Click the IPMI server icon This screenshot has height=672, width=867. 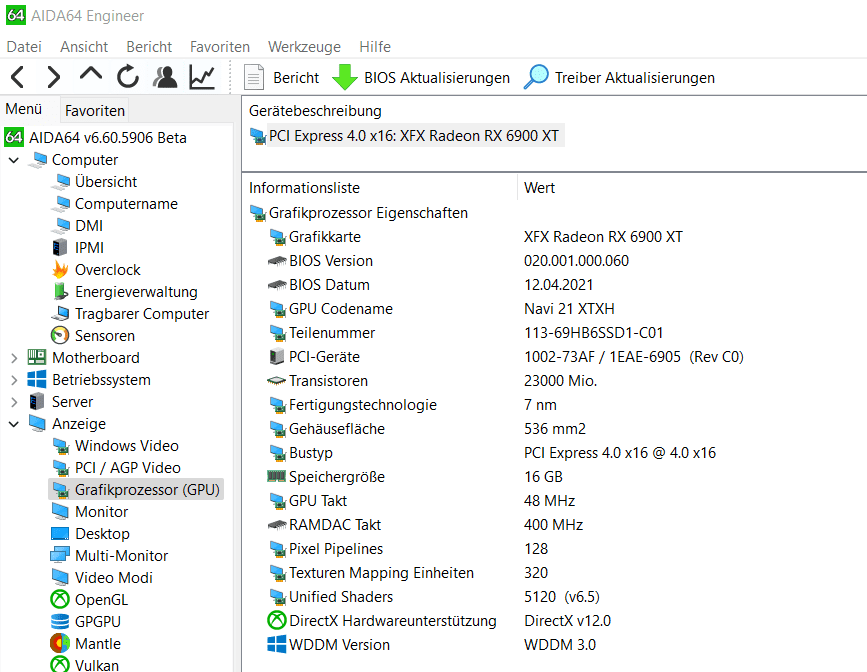pos(60,248)
